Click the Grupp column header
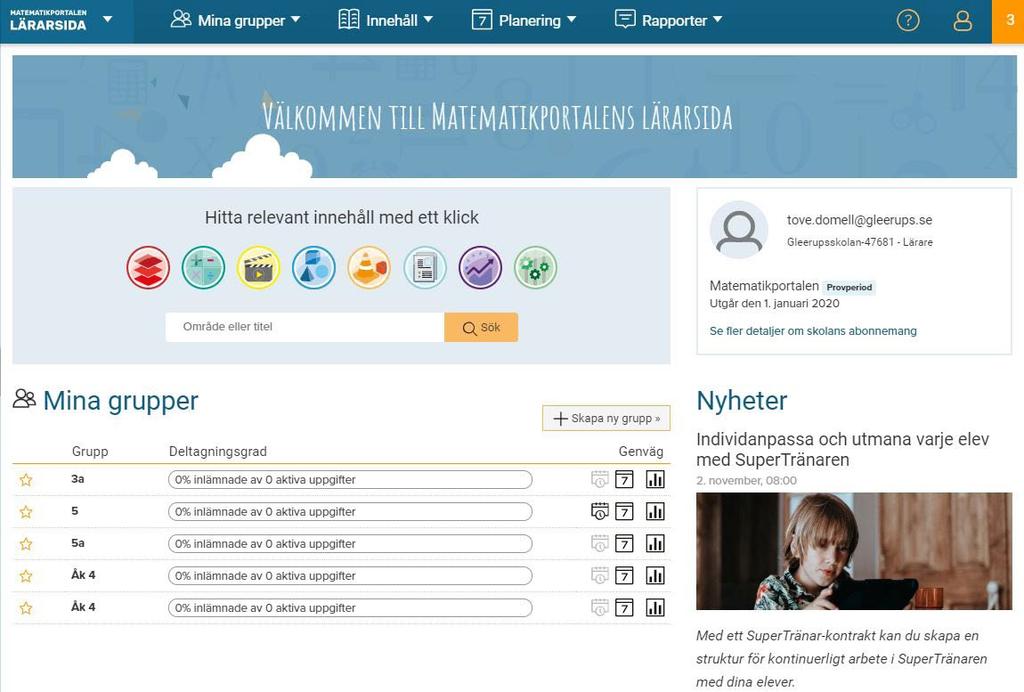This screenshot has height=692, width=1024. pos(90,451)
